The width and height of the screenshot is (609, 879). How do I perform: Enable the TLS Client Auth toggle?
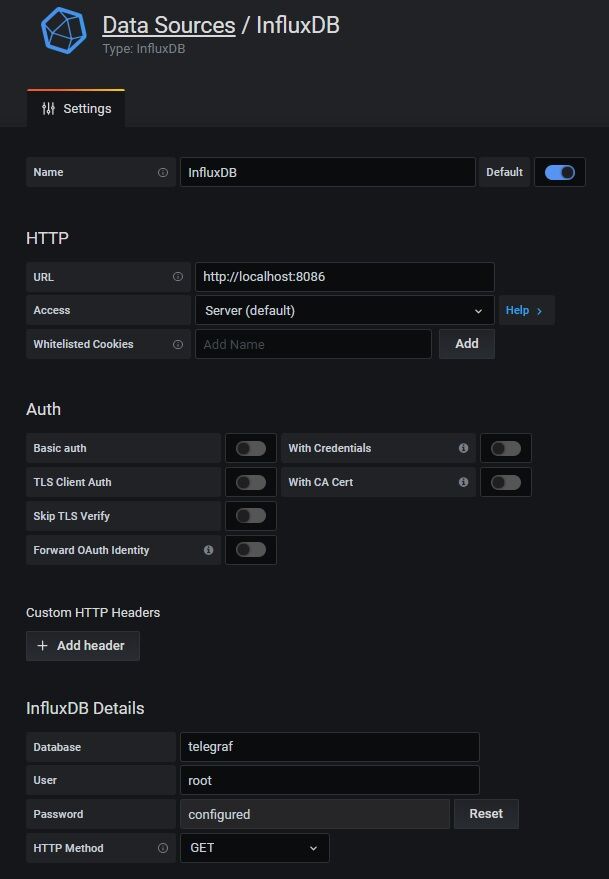point(251,482)
